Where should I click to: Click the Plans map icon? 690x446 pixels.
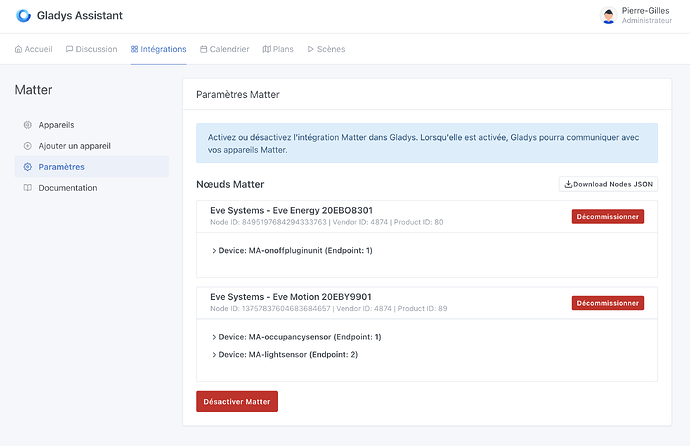pos(267,49)
